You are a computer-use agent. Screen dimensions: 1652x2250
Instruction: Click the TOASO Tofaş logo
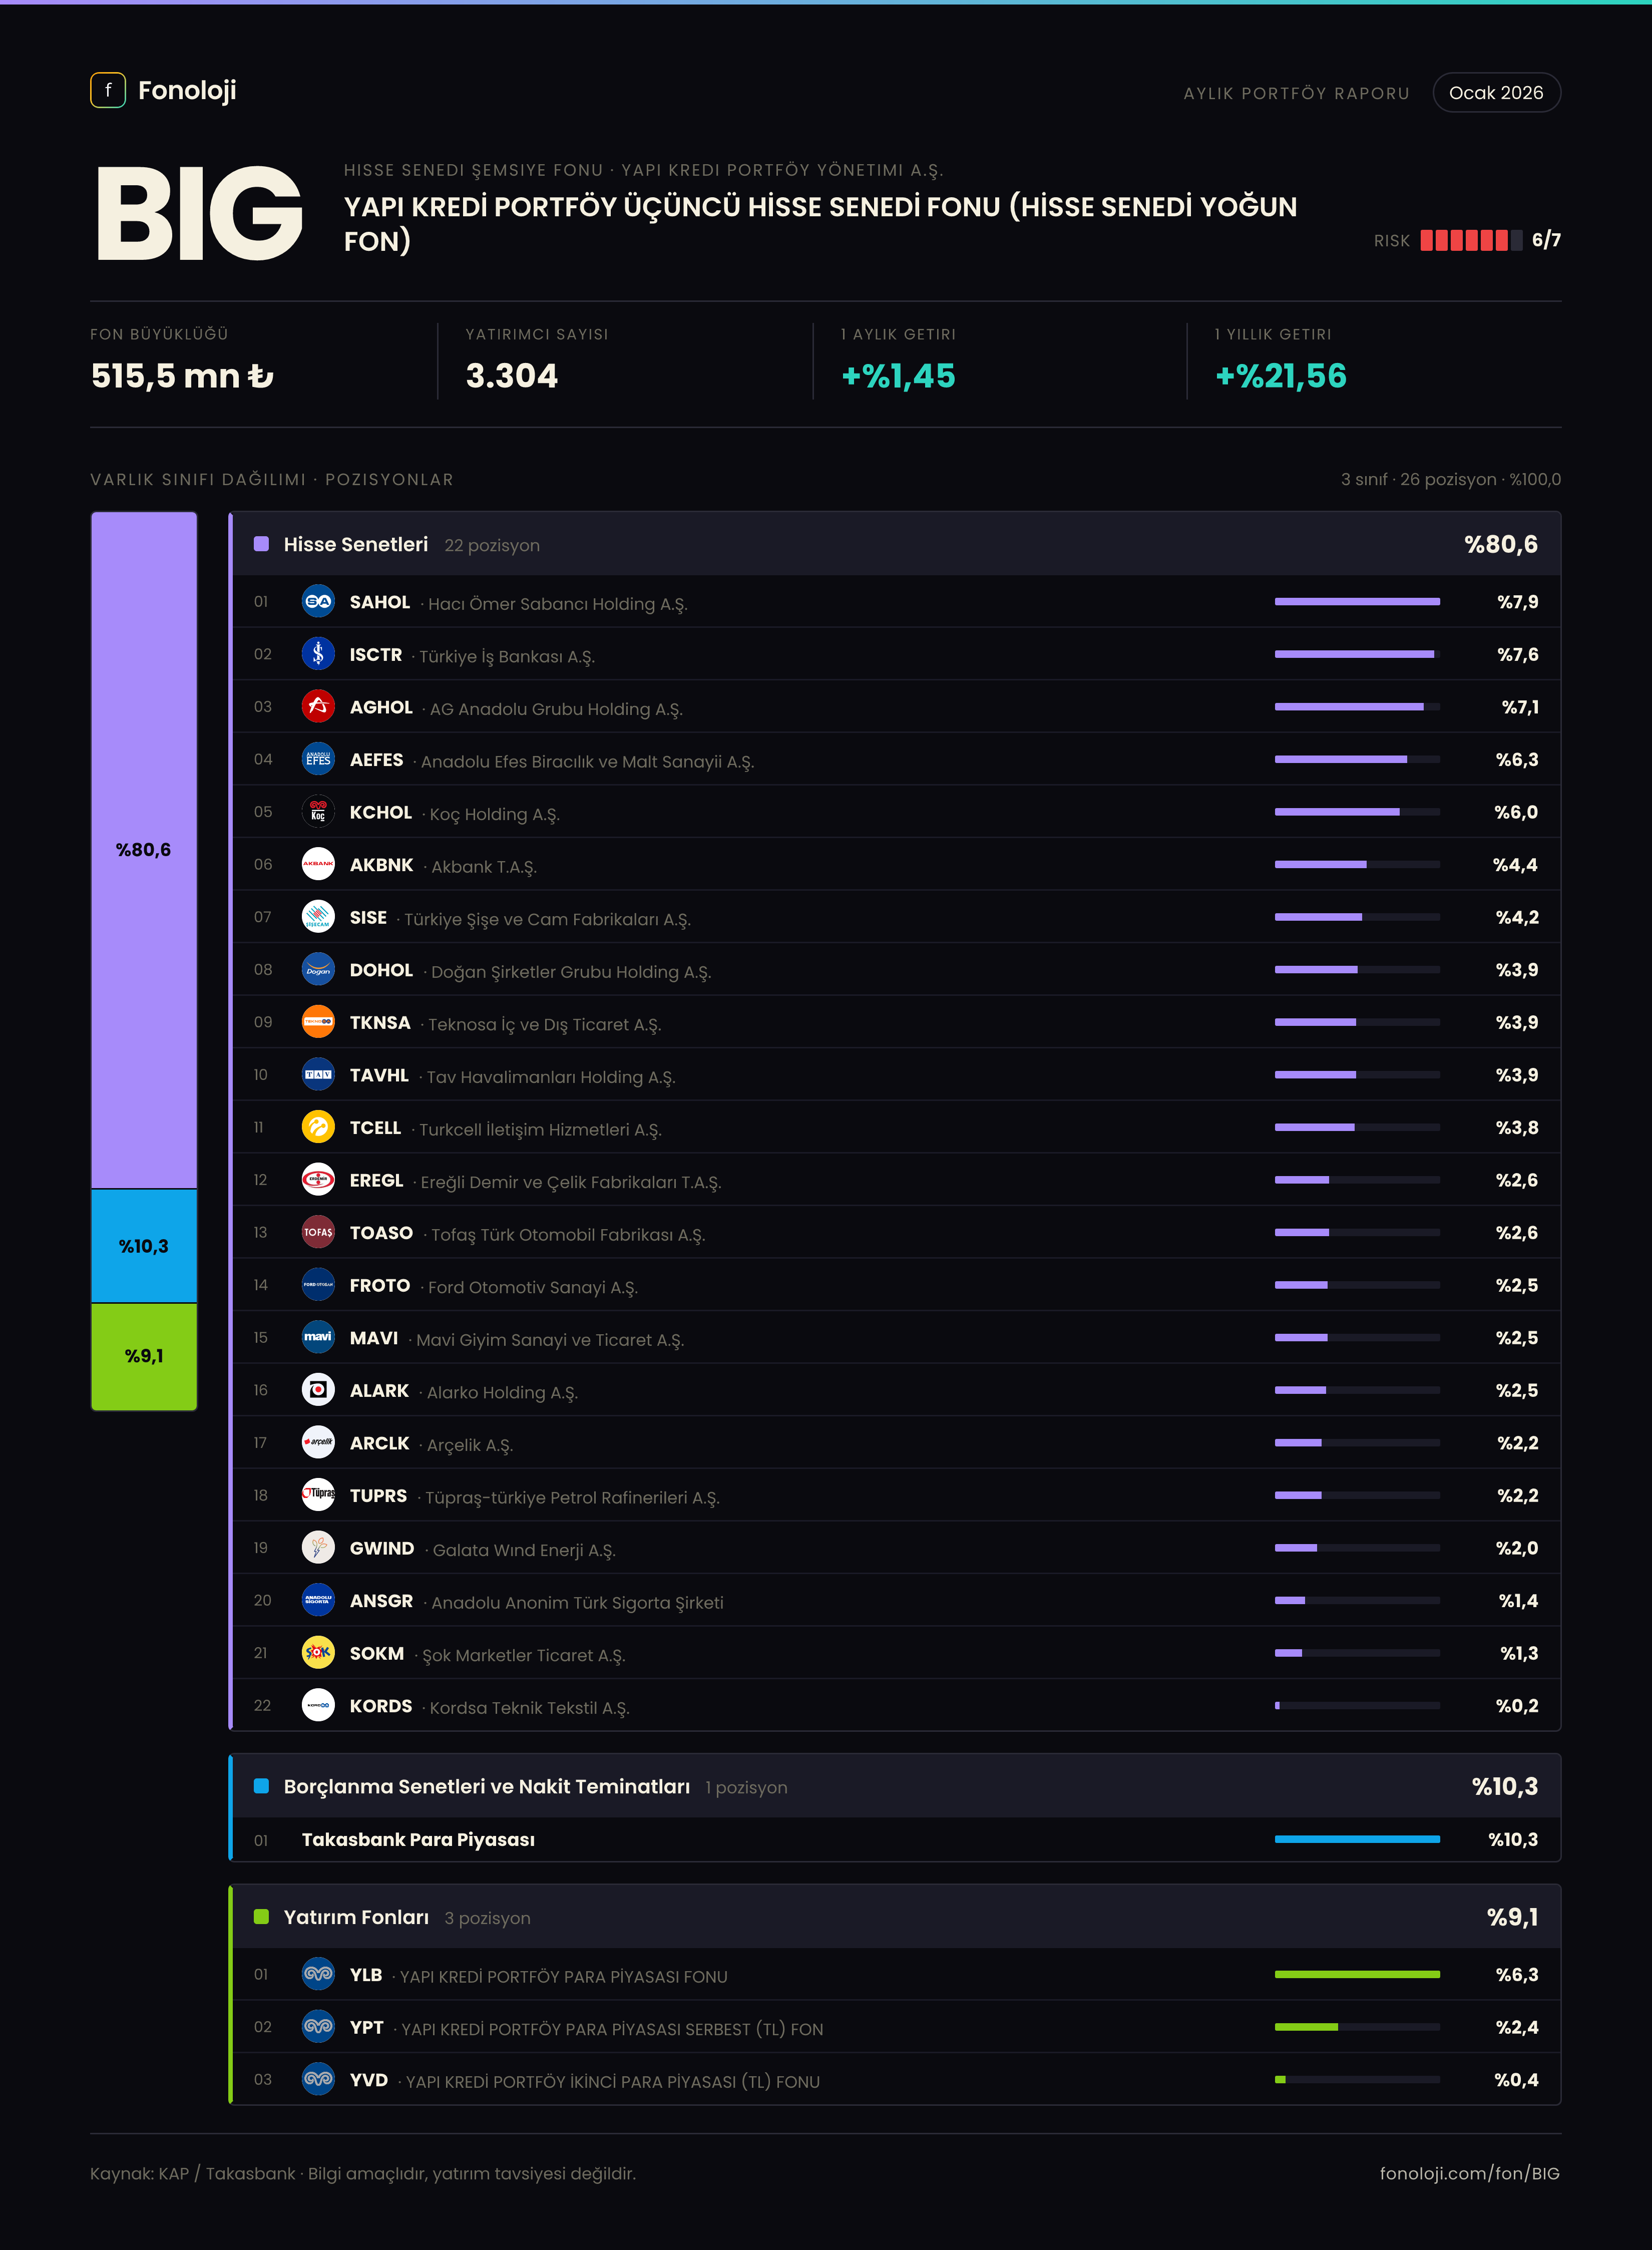(x=318, y=1232)
